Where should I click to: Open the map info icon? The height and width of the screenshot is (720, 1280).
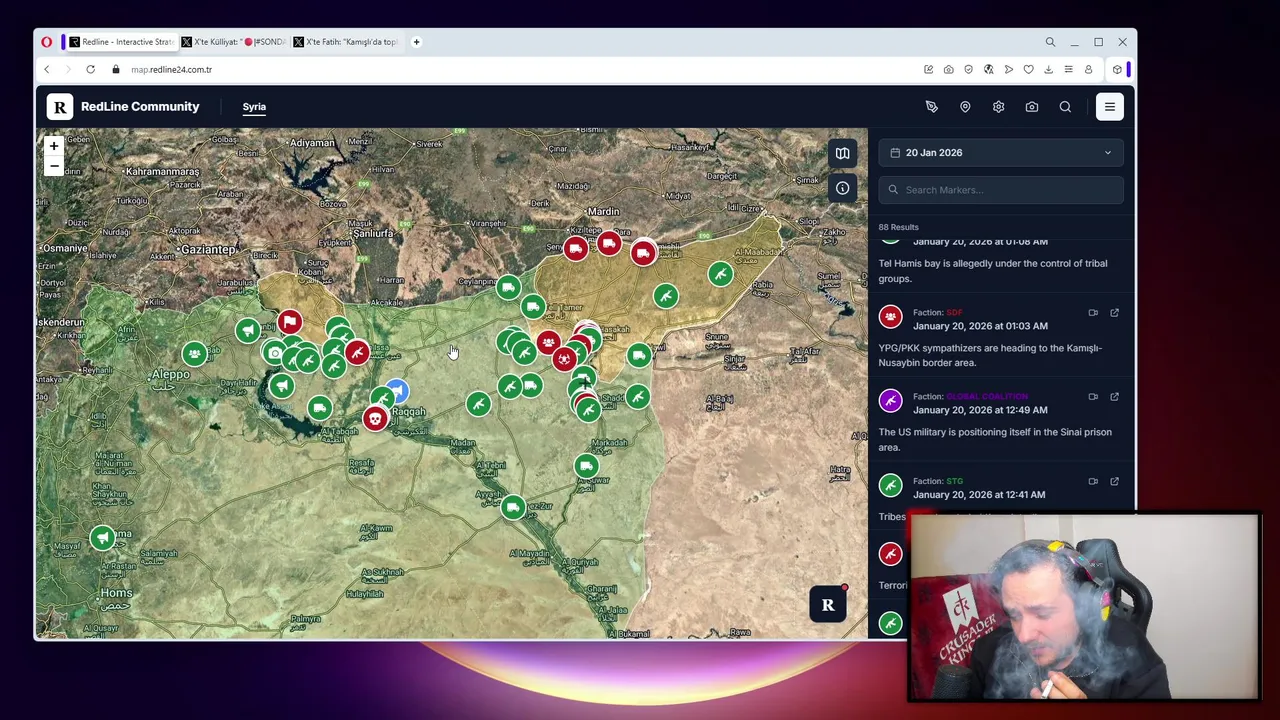pyautogui.click(x=842, y=188)
